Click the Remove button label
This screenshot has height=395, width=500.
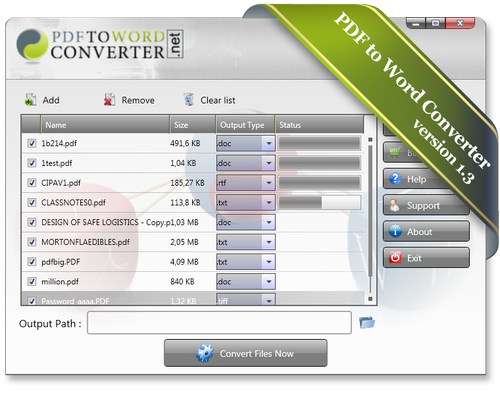[x=138, y=100]
